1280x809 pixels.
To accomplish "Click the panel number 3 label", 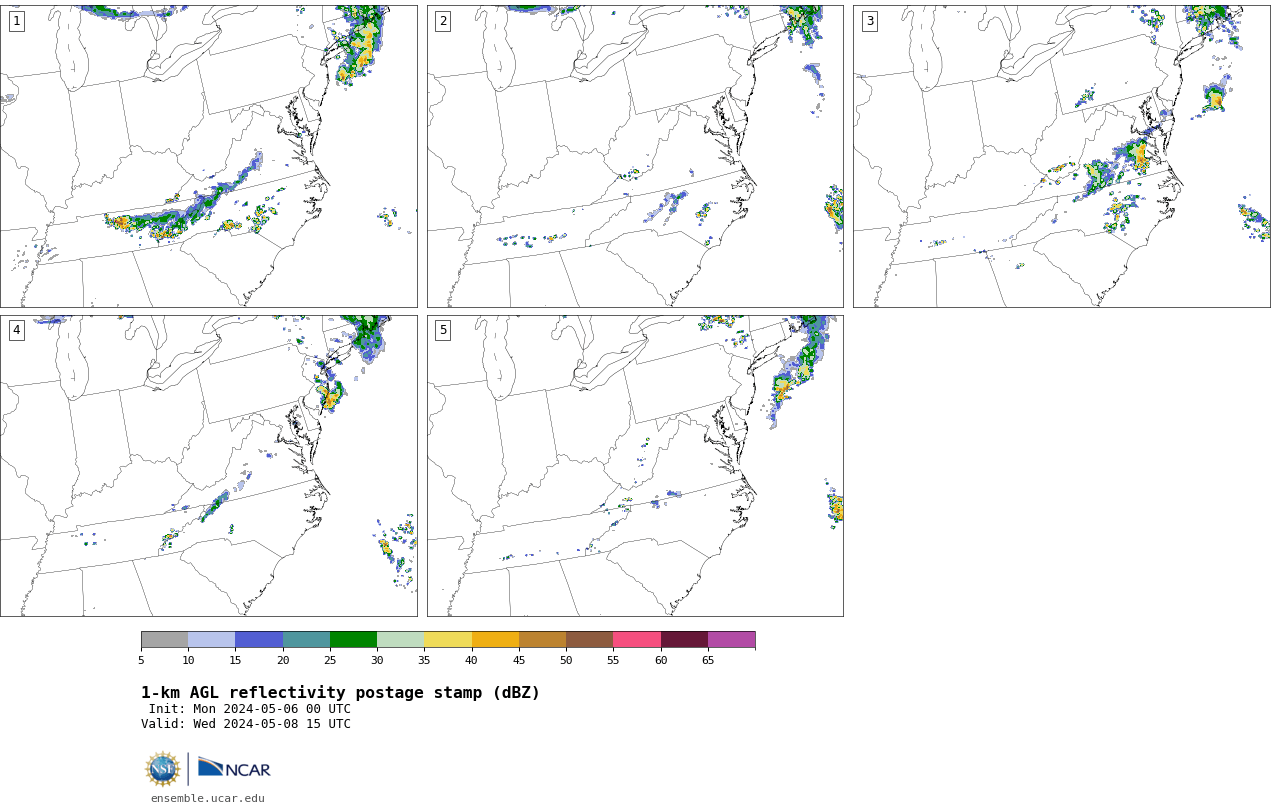I will point(869,21).
